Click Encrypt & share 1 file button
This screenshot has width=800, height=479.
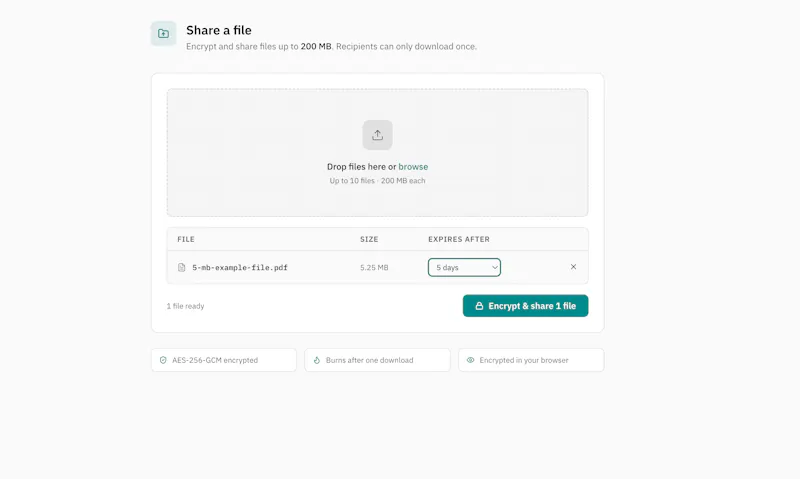[526, 306]
